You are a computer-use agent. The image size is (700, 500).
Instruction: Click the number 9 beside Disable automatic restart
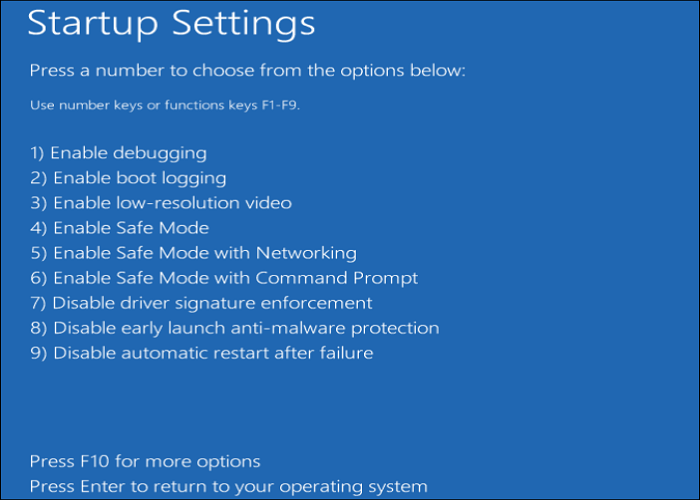click(x=36, y=353)
